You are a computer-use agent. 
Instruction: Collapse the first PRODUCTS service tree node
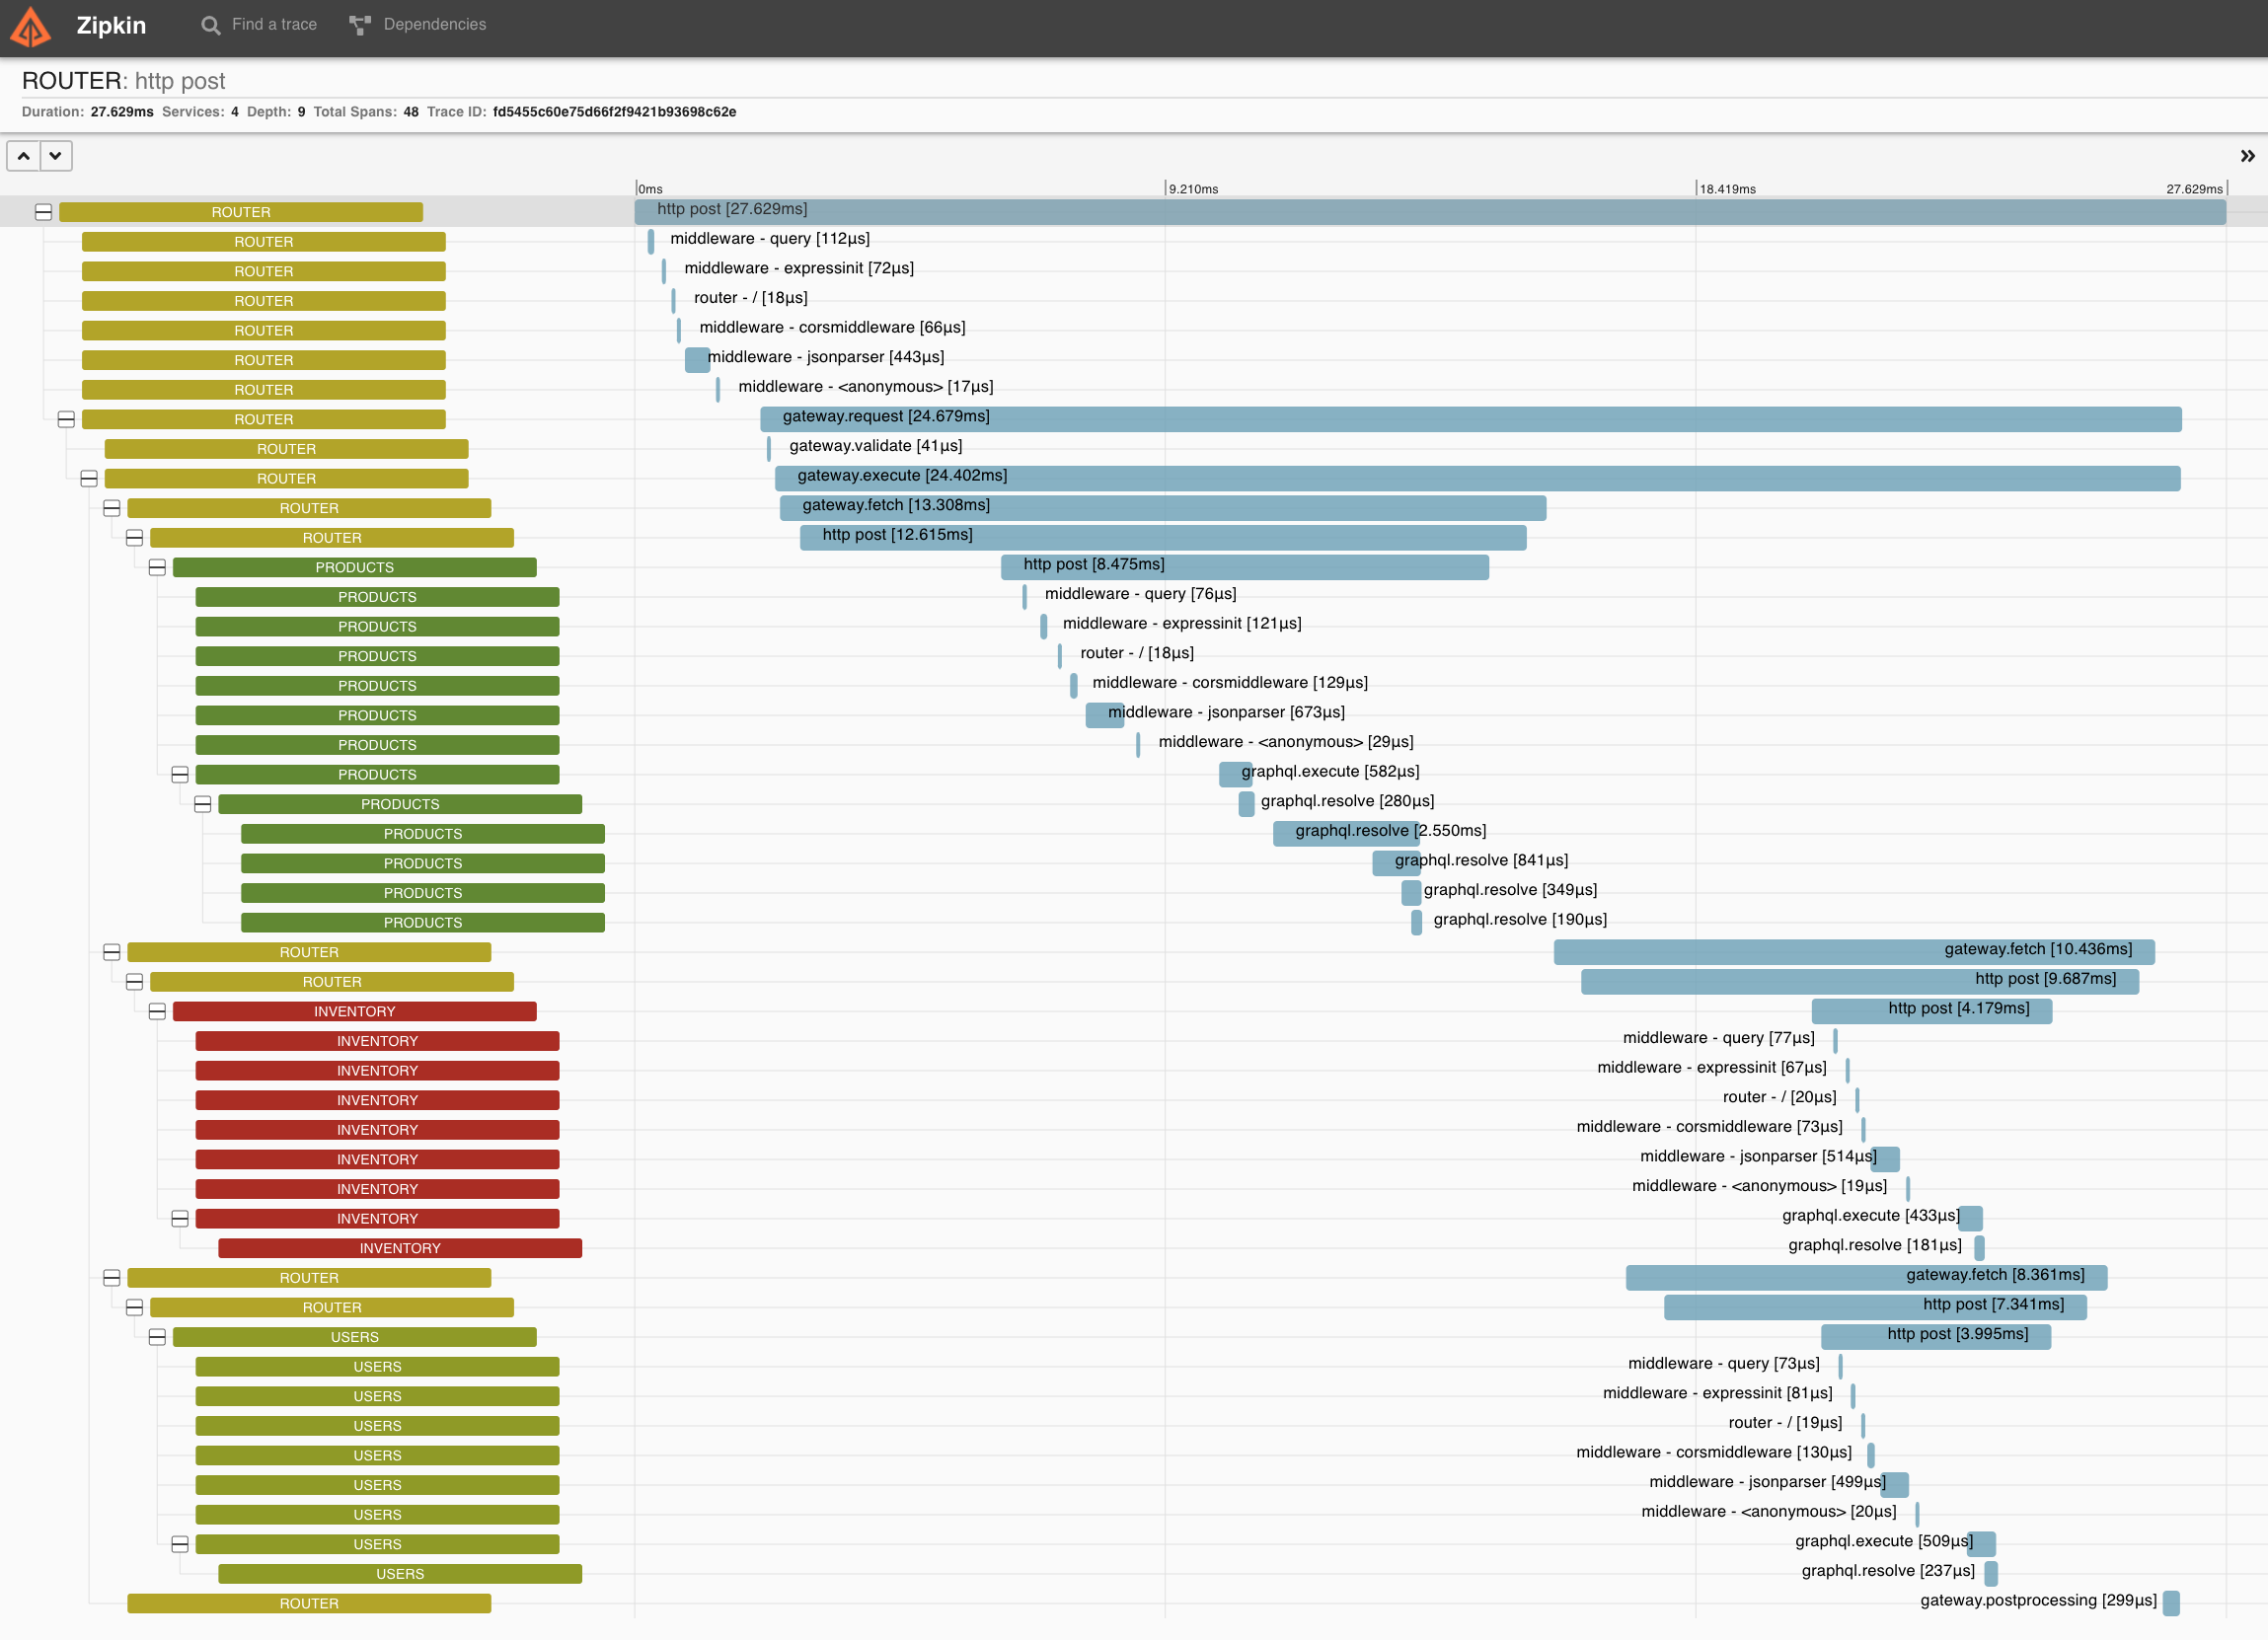(x=157, y=568)
